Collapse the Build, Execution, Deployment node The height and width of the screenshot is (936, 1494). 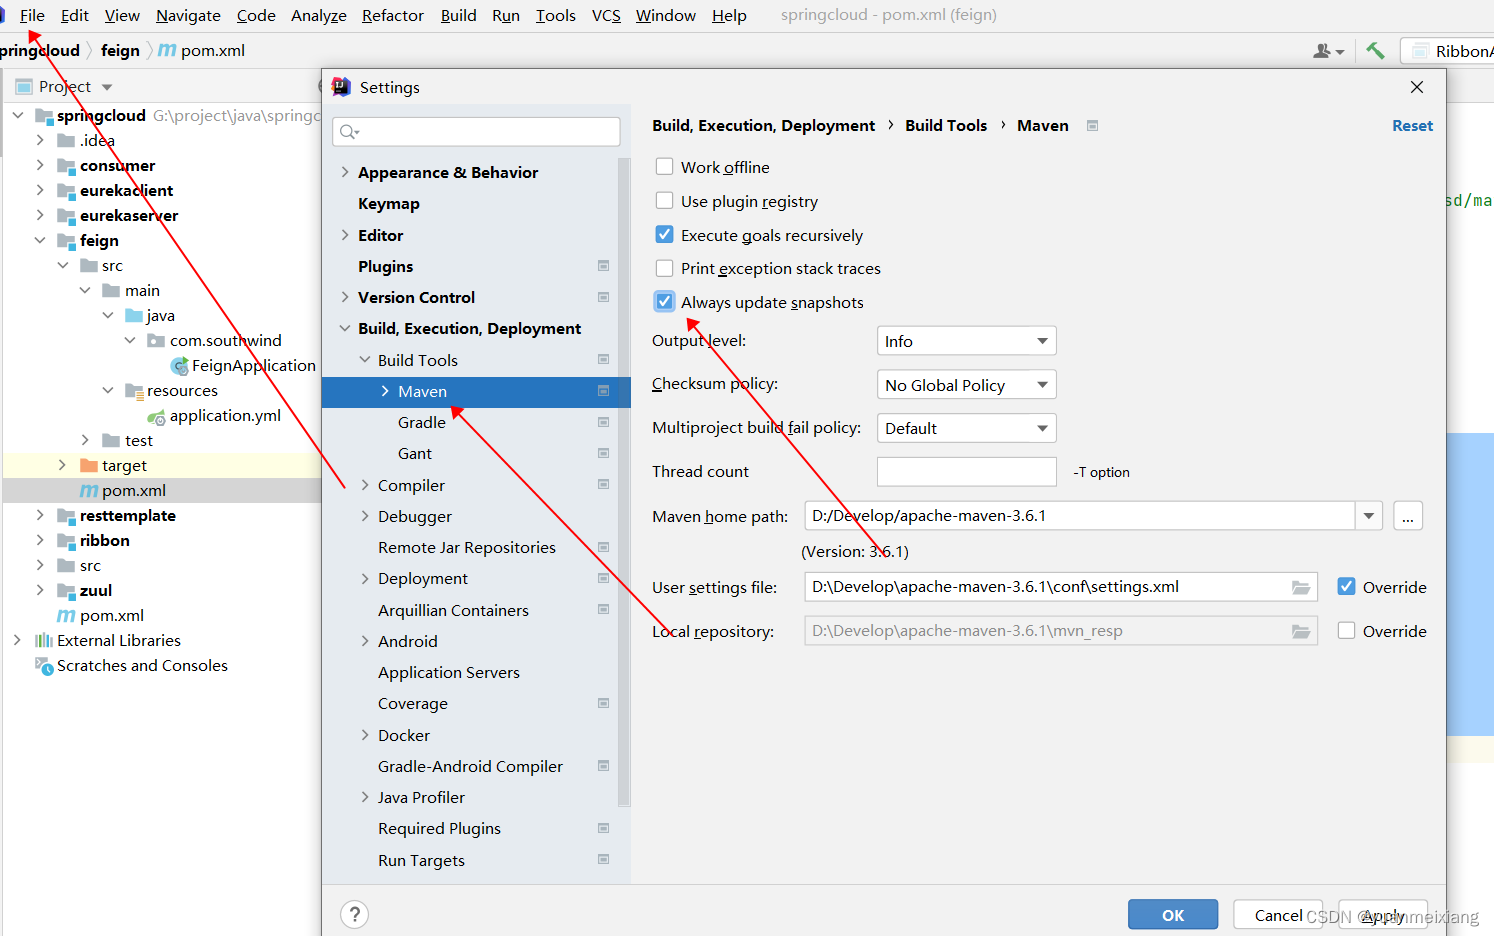tap(345, 328)
